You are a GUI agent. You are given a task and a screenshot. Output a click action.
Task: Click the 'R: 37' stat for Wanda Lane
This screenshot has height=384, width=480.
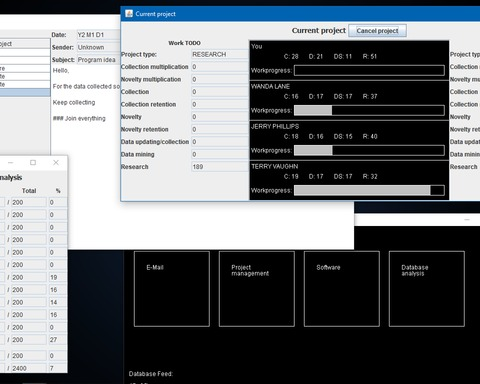370,96
